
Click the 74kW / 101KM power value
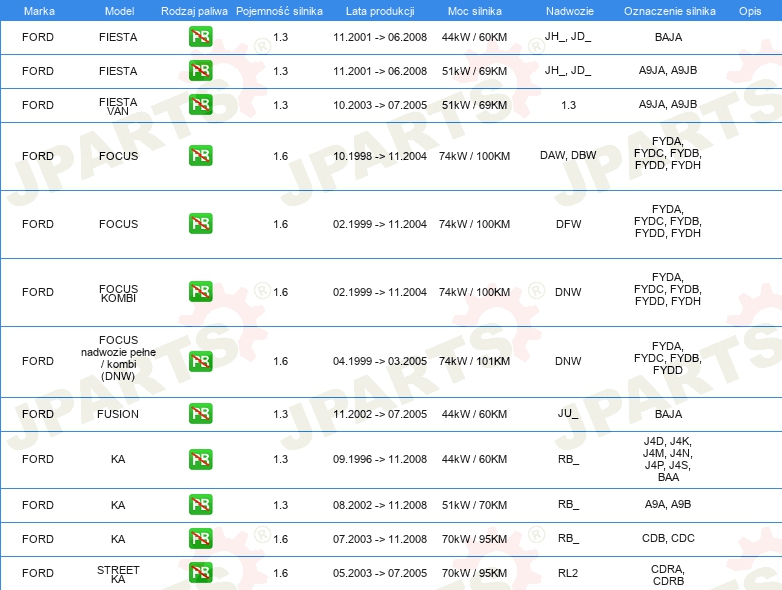coord(474,361)
